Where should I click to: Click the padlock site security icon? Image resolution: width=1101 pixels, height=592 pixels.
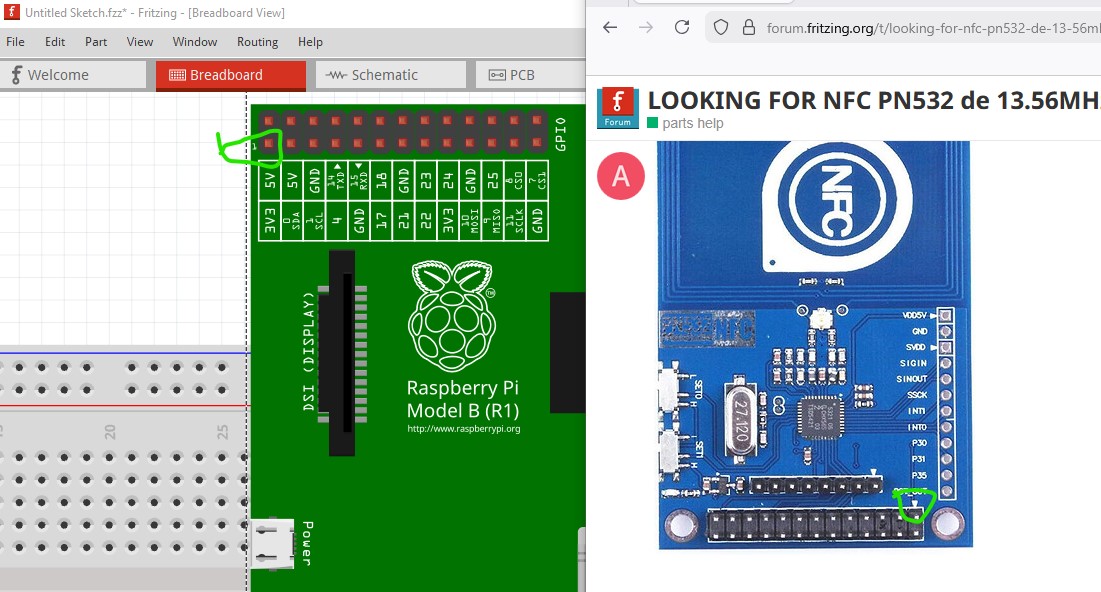tap(748, 28)
